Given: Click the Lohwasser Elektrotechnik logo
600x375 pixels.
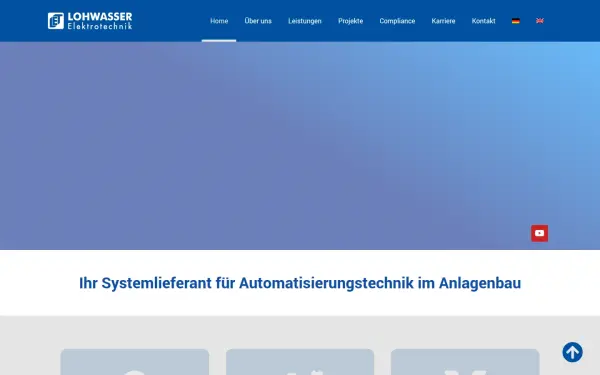Looking at the screenshot, I should [x=90, y=21].
